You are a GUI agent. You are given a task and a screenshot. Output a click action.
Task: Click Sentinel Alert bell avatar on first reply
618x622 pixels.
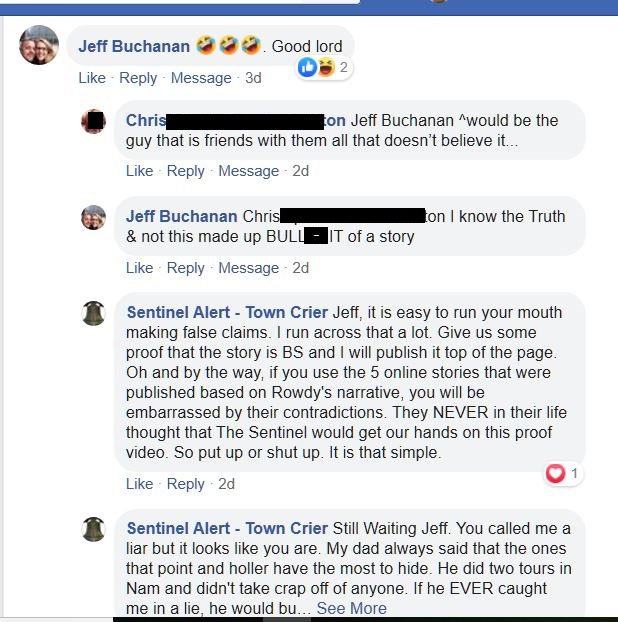click(93, 313)
